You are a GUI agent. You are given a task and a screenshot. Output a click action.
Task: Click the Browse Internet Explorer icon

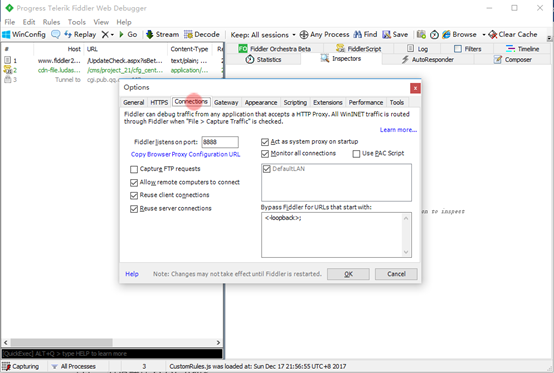point(447,35)
